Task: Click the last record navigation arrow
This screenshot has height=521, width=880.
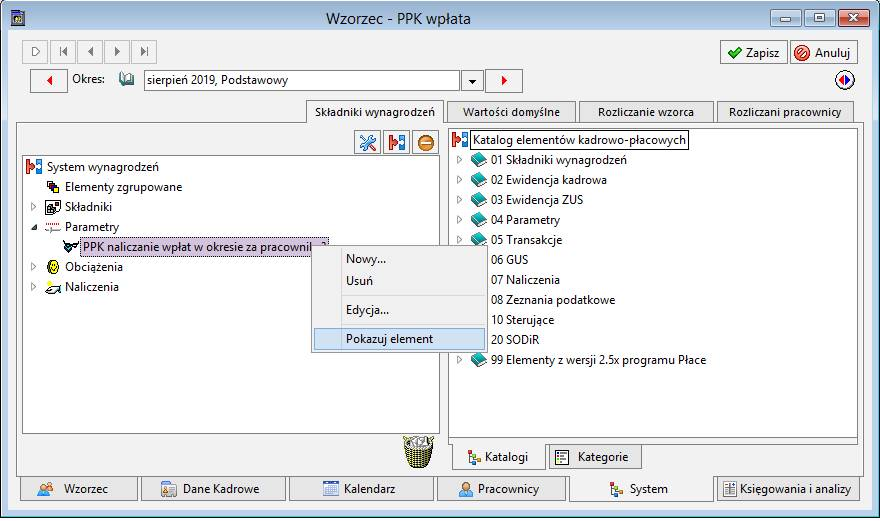Action: pyautogui.click(x=144, y=51)
